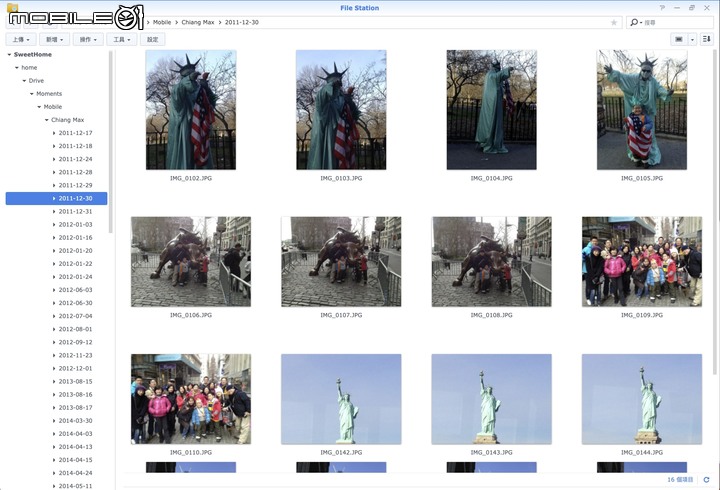
Task: Expand the 2011-12-31 folder arrow
Action: click(54, 212)
